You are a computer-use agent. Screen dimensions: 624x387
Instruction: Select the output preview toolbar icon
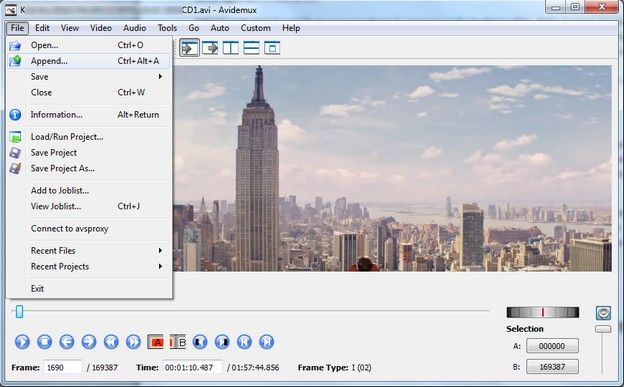click(x=210, y=48)
